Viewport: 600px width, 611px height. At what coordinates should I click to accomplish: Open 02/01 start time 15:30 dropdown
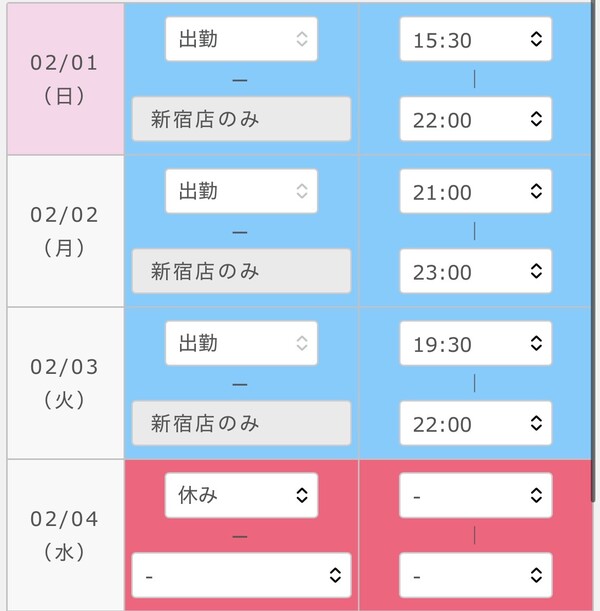pyautogui.click(x=475, y=39)
